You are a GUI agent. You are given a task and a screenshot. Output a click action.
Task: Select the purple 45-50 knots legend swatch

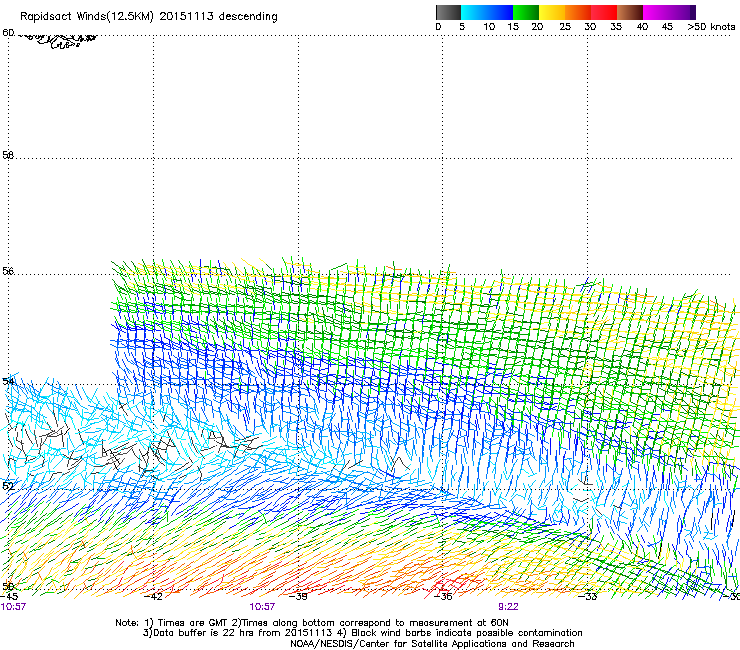pyautogui.click(x=682, y=12)
